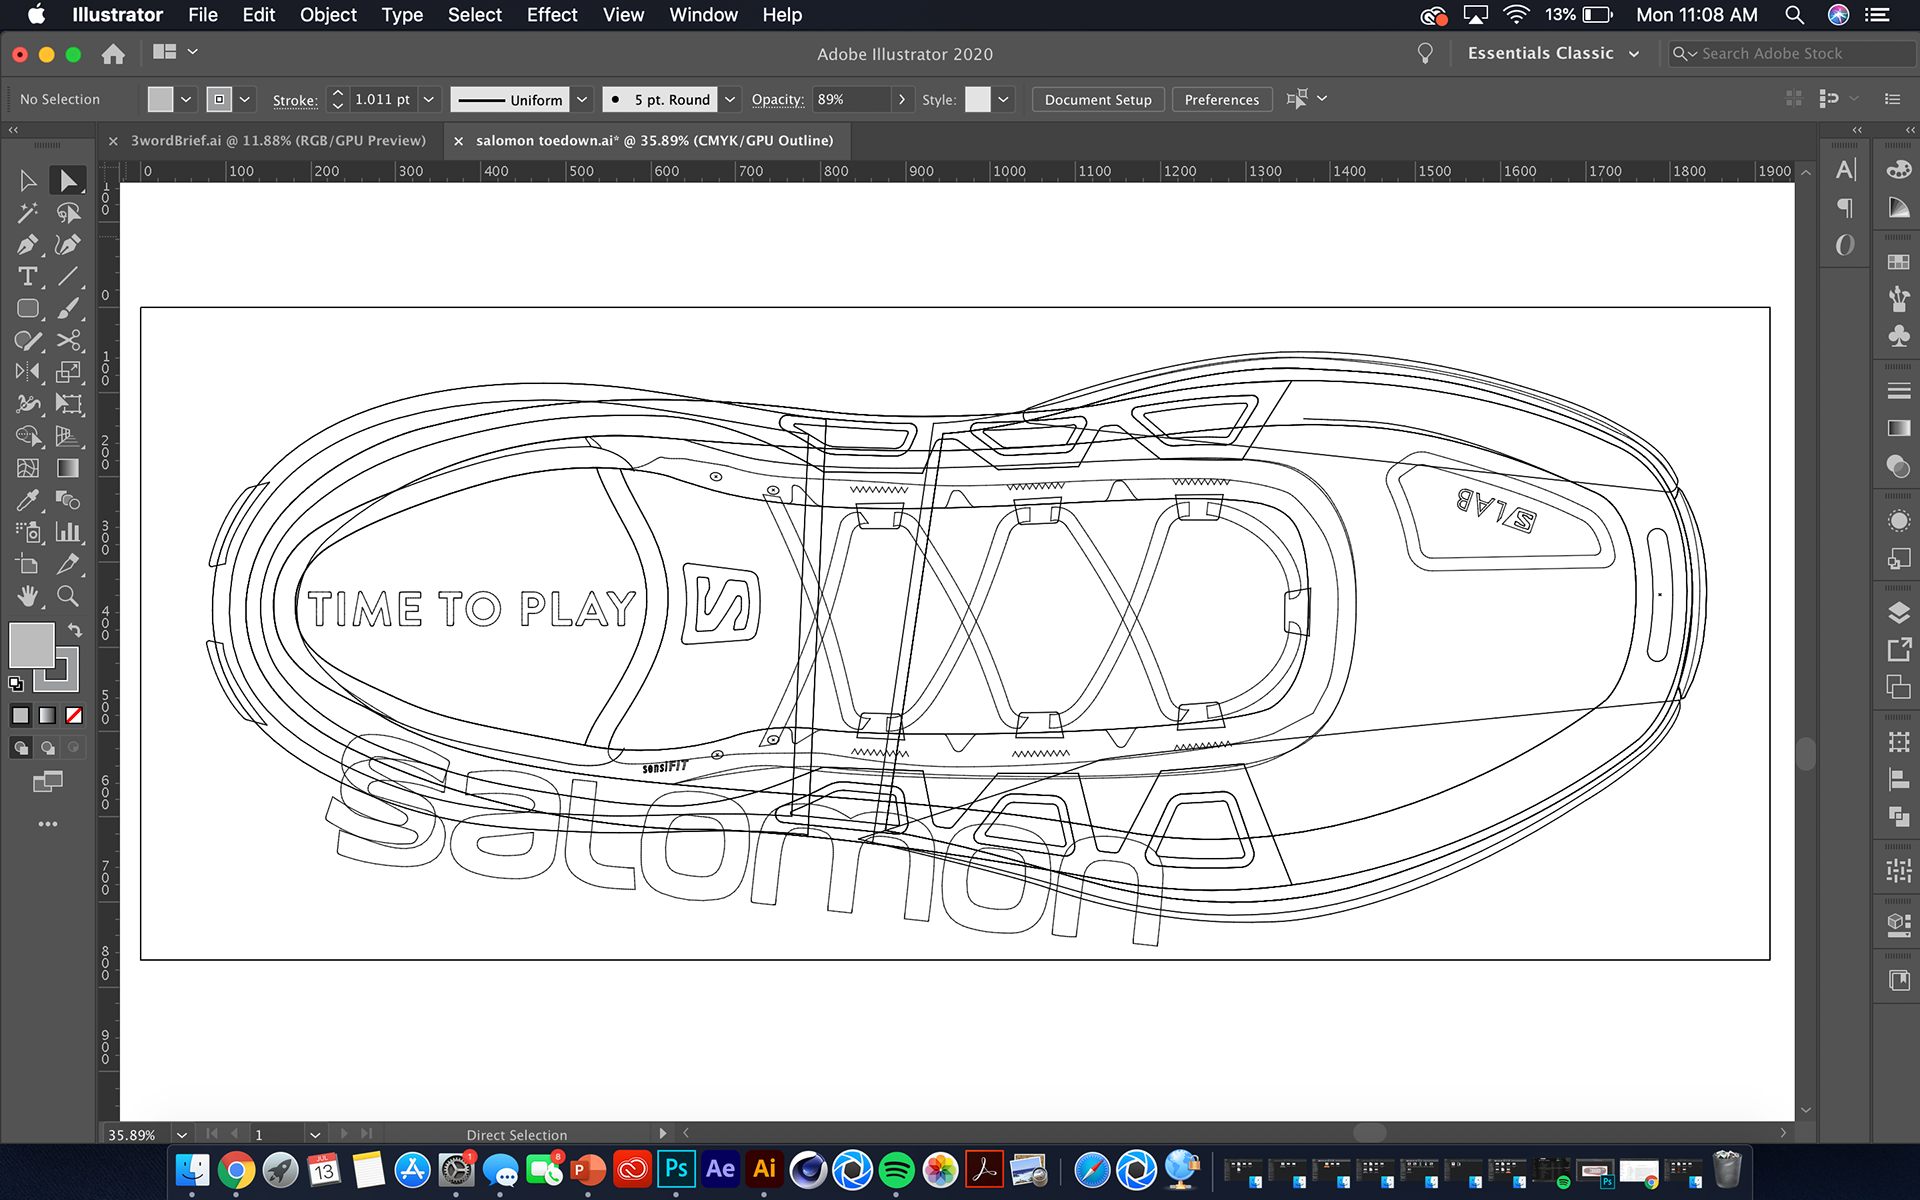Select the Scissors tool

point(68,340)
